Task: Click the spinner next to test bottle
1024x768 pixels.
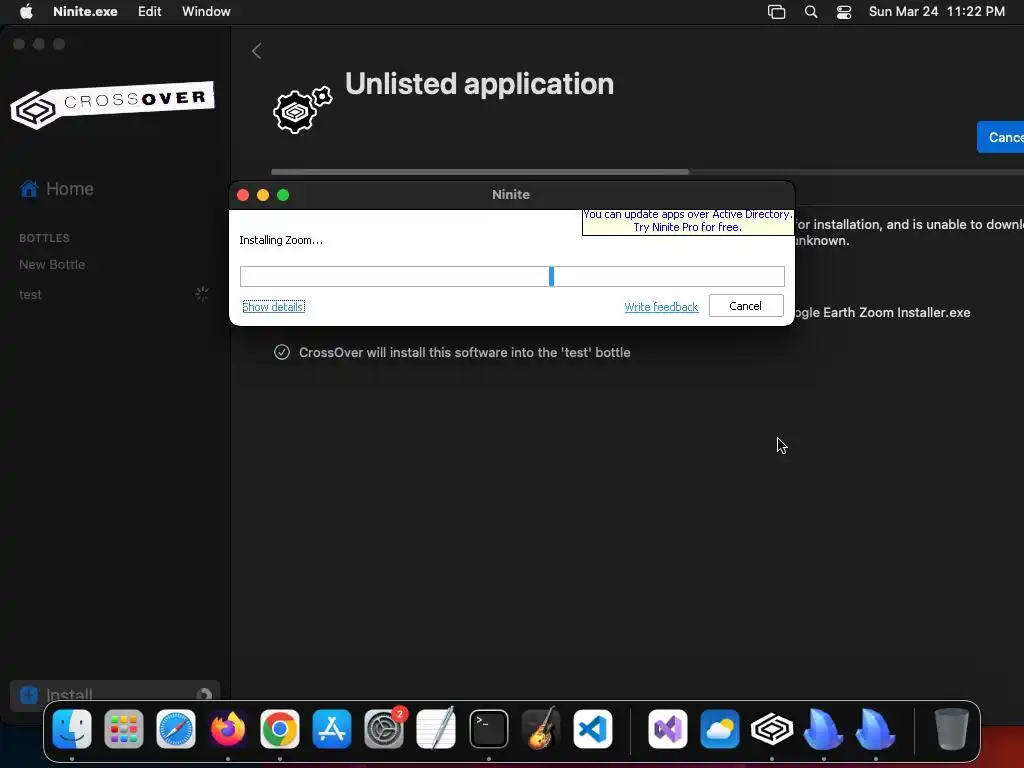Action: click(202, 294)
